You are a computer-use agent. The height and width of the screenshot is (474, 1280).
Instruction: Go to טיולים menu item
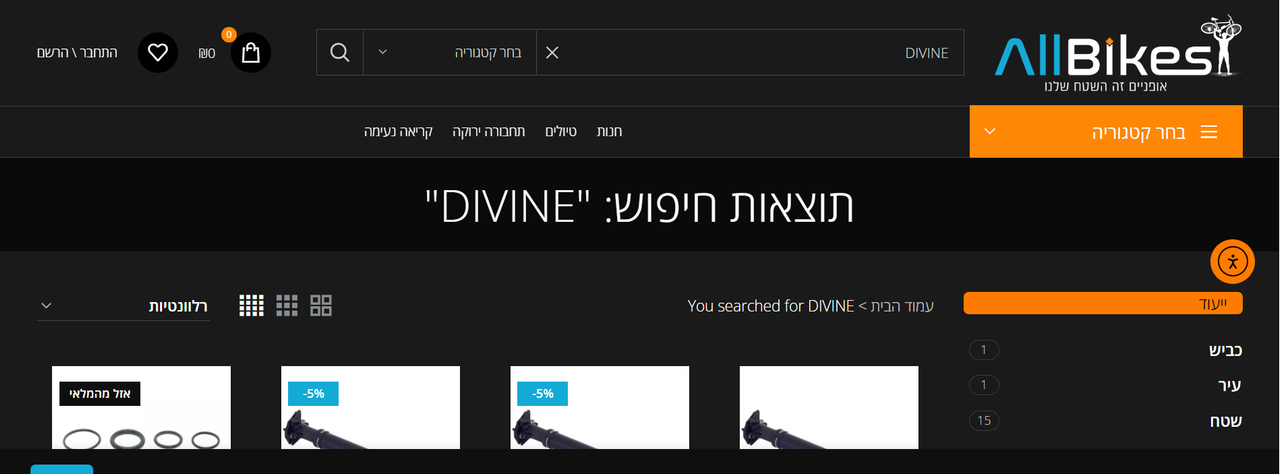pyautogui.click(x=560, y=132)
